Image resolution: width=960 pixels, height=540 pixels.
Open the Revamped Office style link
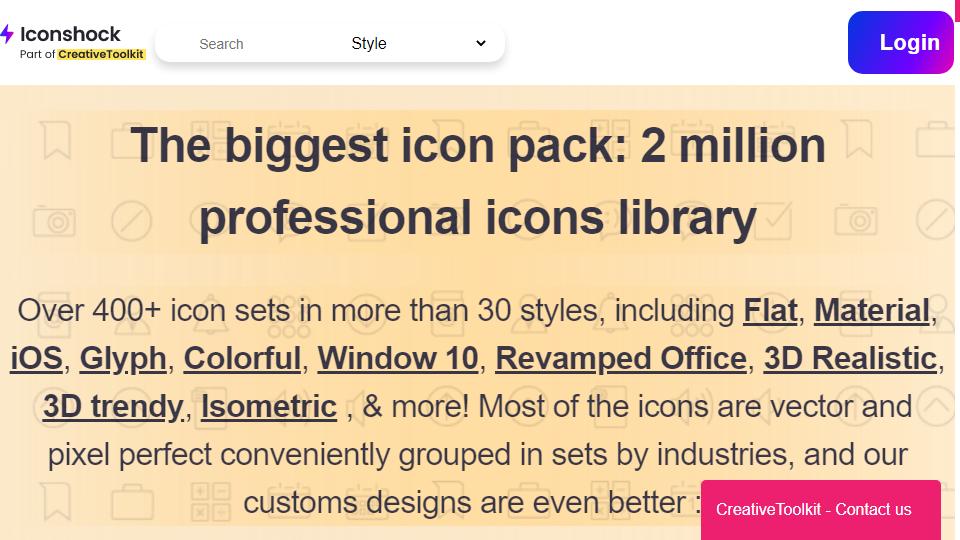tap(621, 358)
